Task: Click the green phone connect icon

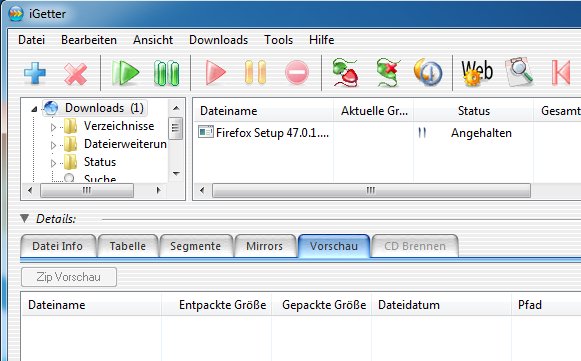Action: pyautogui.click(x=346, y=73)
